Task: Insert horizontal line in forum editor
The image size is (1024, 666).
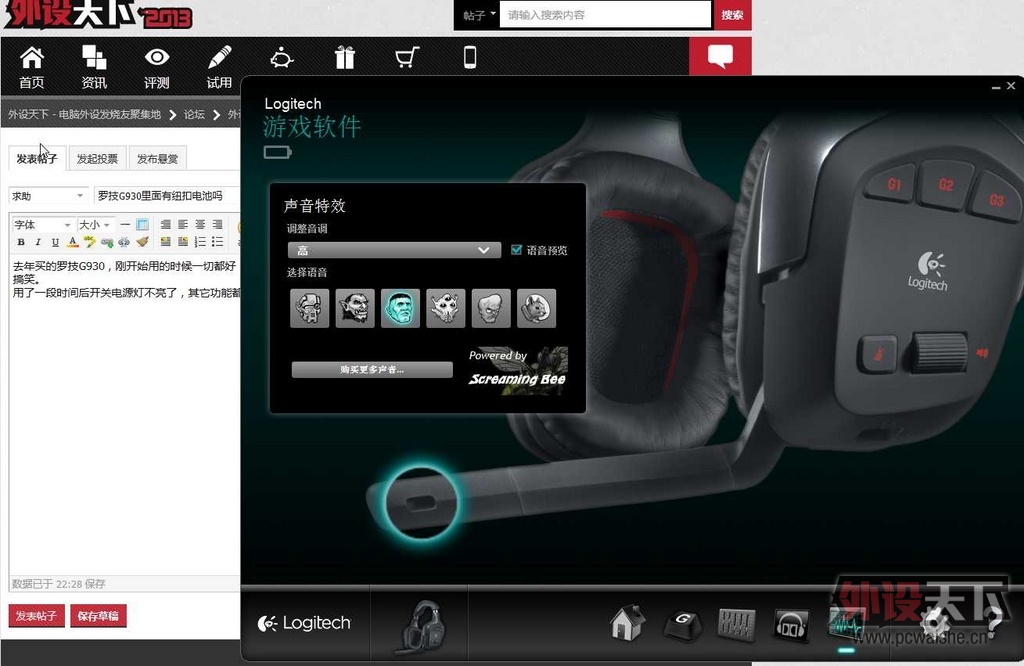Action: (125, 225)
